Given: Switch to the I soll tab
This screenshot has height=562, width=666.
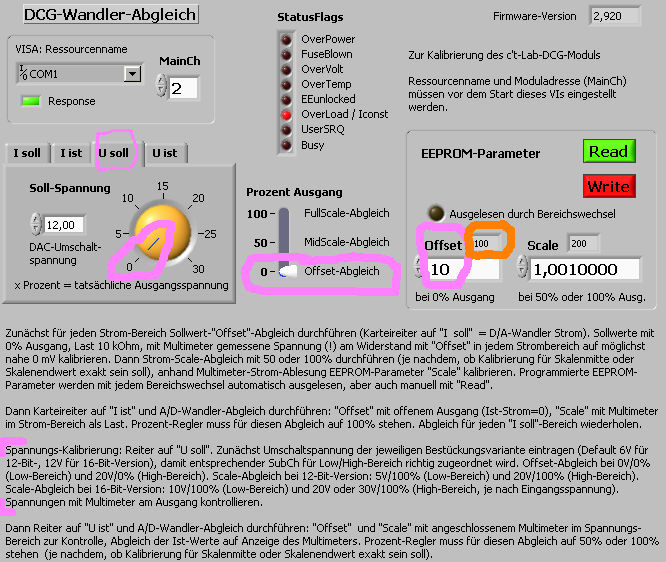Looking at the screenshot, I should tap(27, 153).
